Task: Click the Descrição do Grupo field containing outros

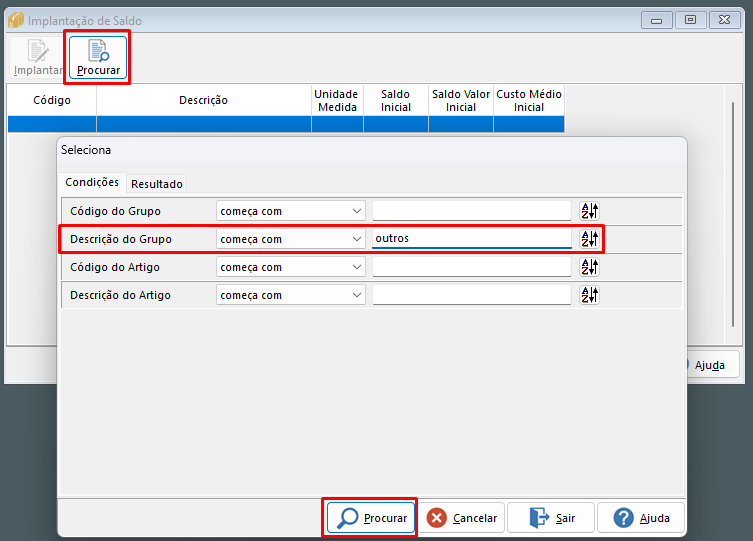Action: [x=472, y=239]
